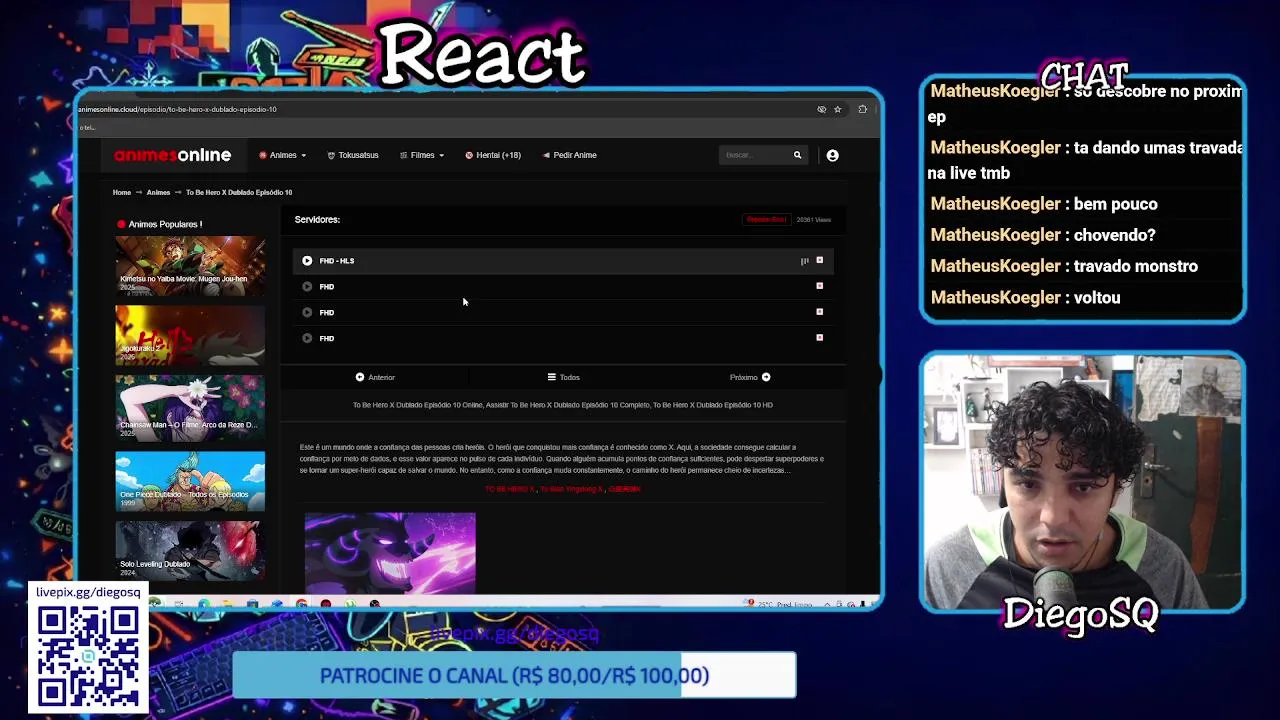
Task: Open Solo Leveling Dublado thumbnail
Action: (190, 551)
